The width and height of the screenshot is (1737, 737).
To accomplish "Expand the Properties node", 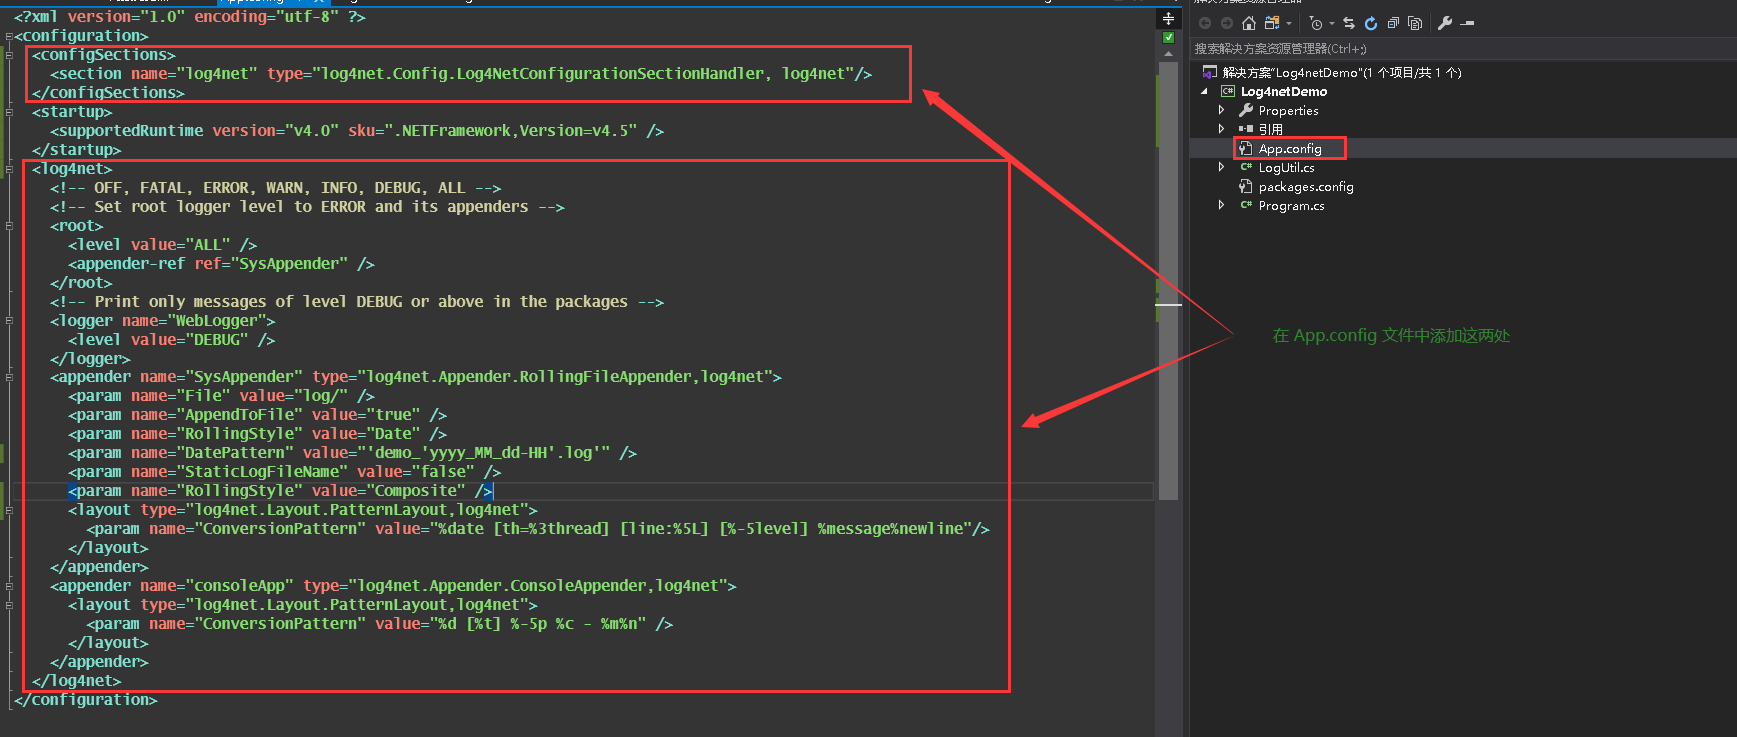I will [x=1221, y=110].
